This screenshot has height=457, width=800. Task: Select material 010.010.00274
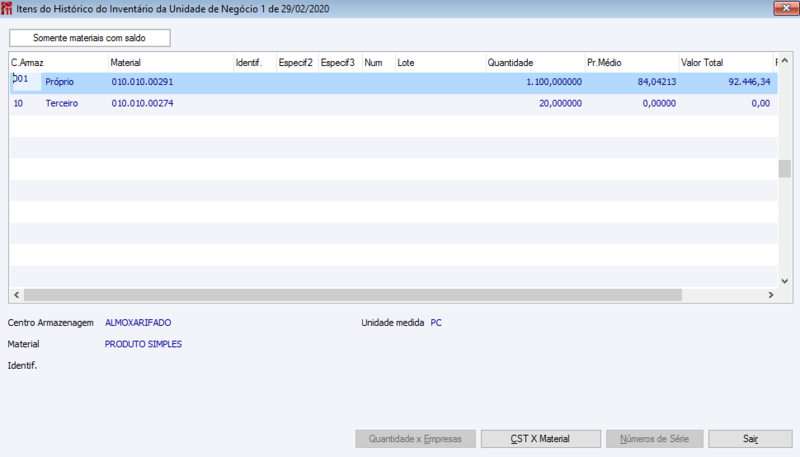pos(142,103)
